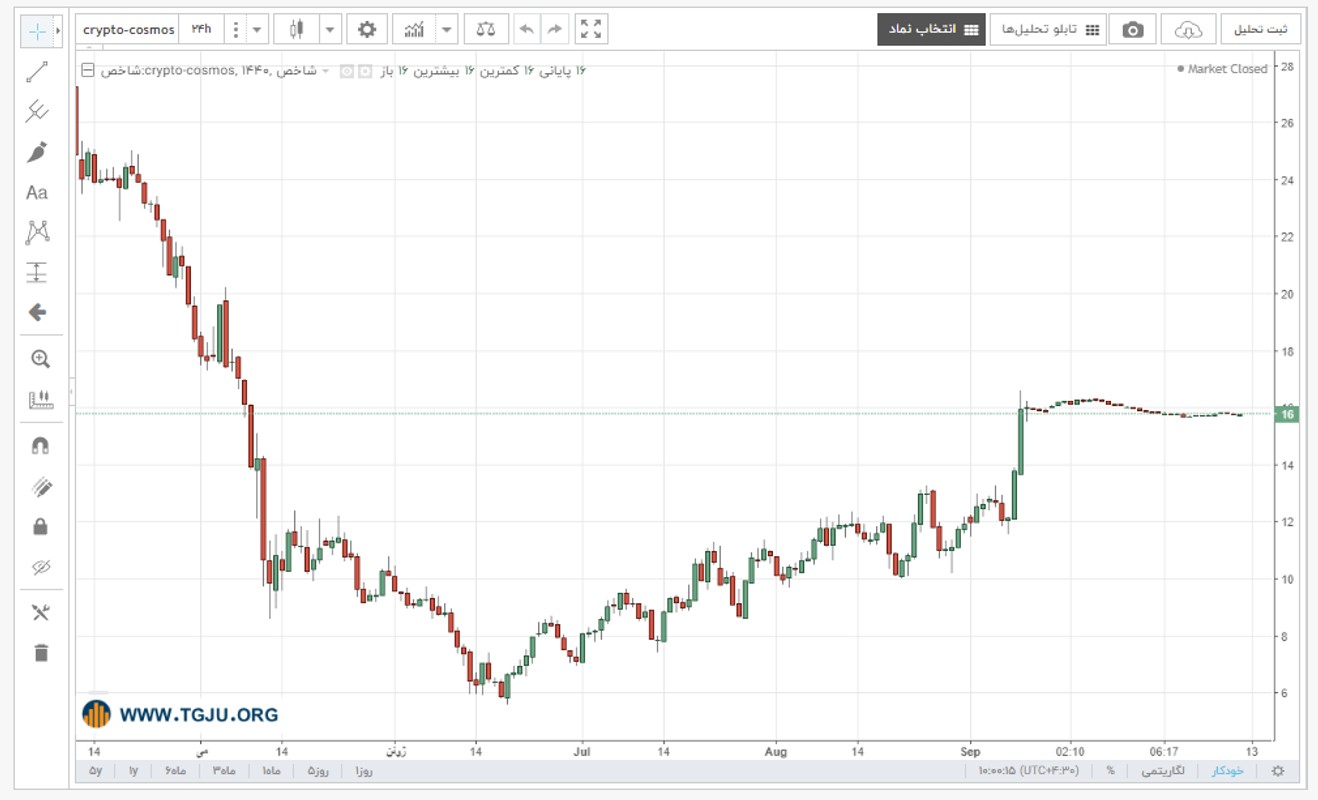1318x800 pixels.
Task: Click the left arrow marker tool
Action: [x=37, y=312]
